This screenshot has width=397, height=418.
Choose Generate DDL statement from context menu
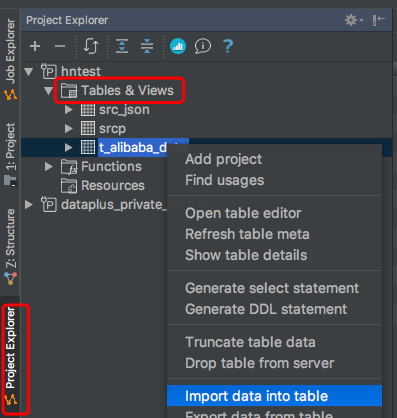tap(266, 309)
